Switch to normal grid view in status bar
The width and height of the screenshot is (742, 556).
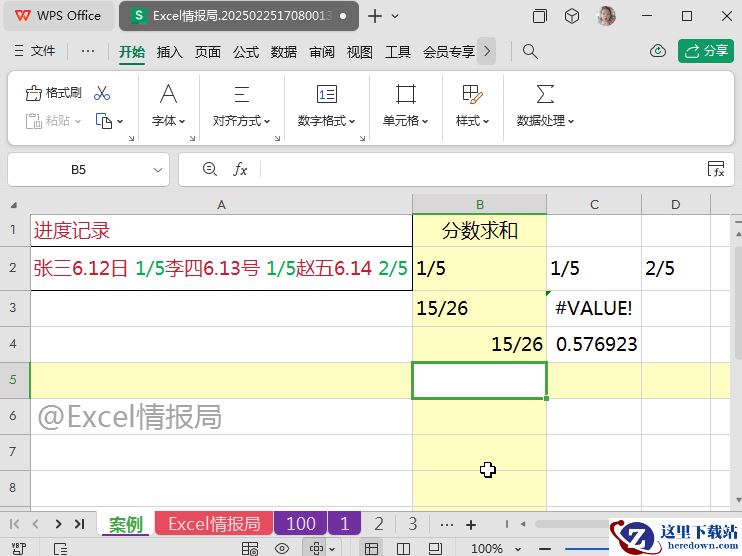coord(371,548)
